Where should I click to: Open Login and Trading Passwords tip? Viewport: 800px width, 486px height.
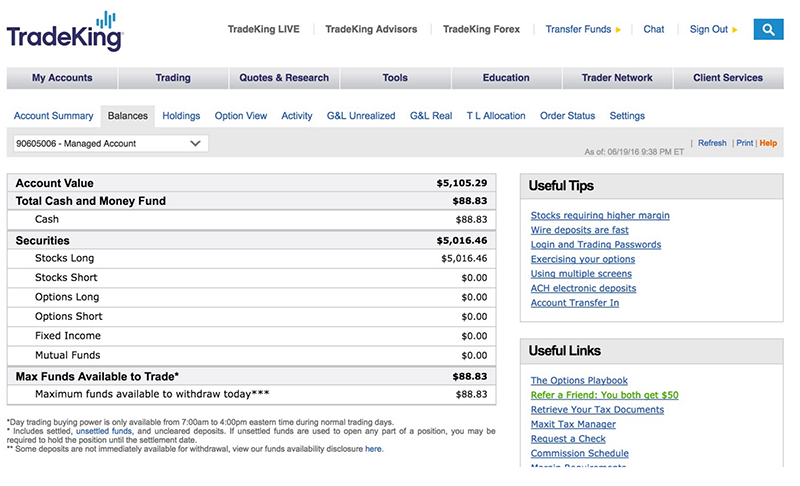tap(596, 244)
